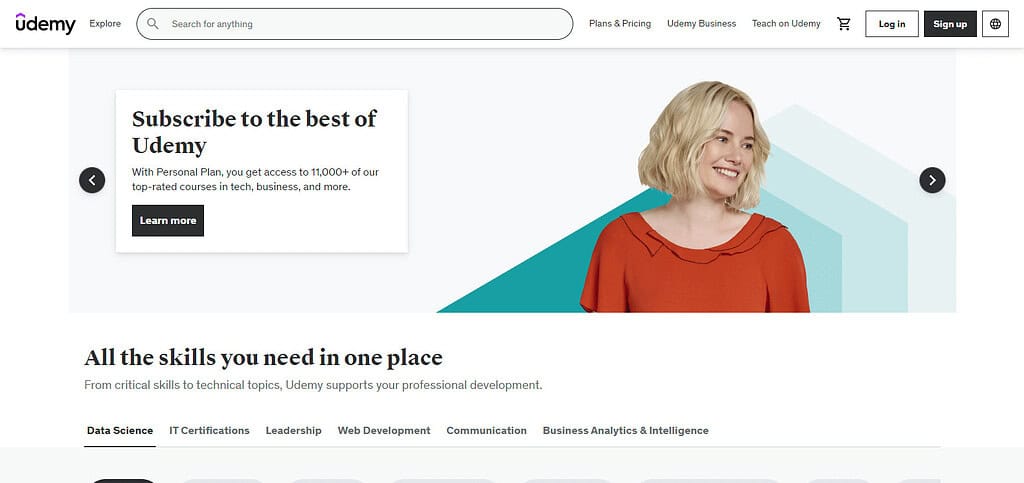
Task: Click the Udemy logo
Action: pos(46,23)
